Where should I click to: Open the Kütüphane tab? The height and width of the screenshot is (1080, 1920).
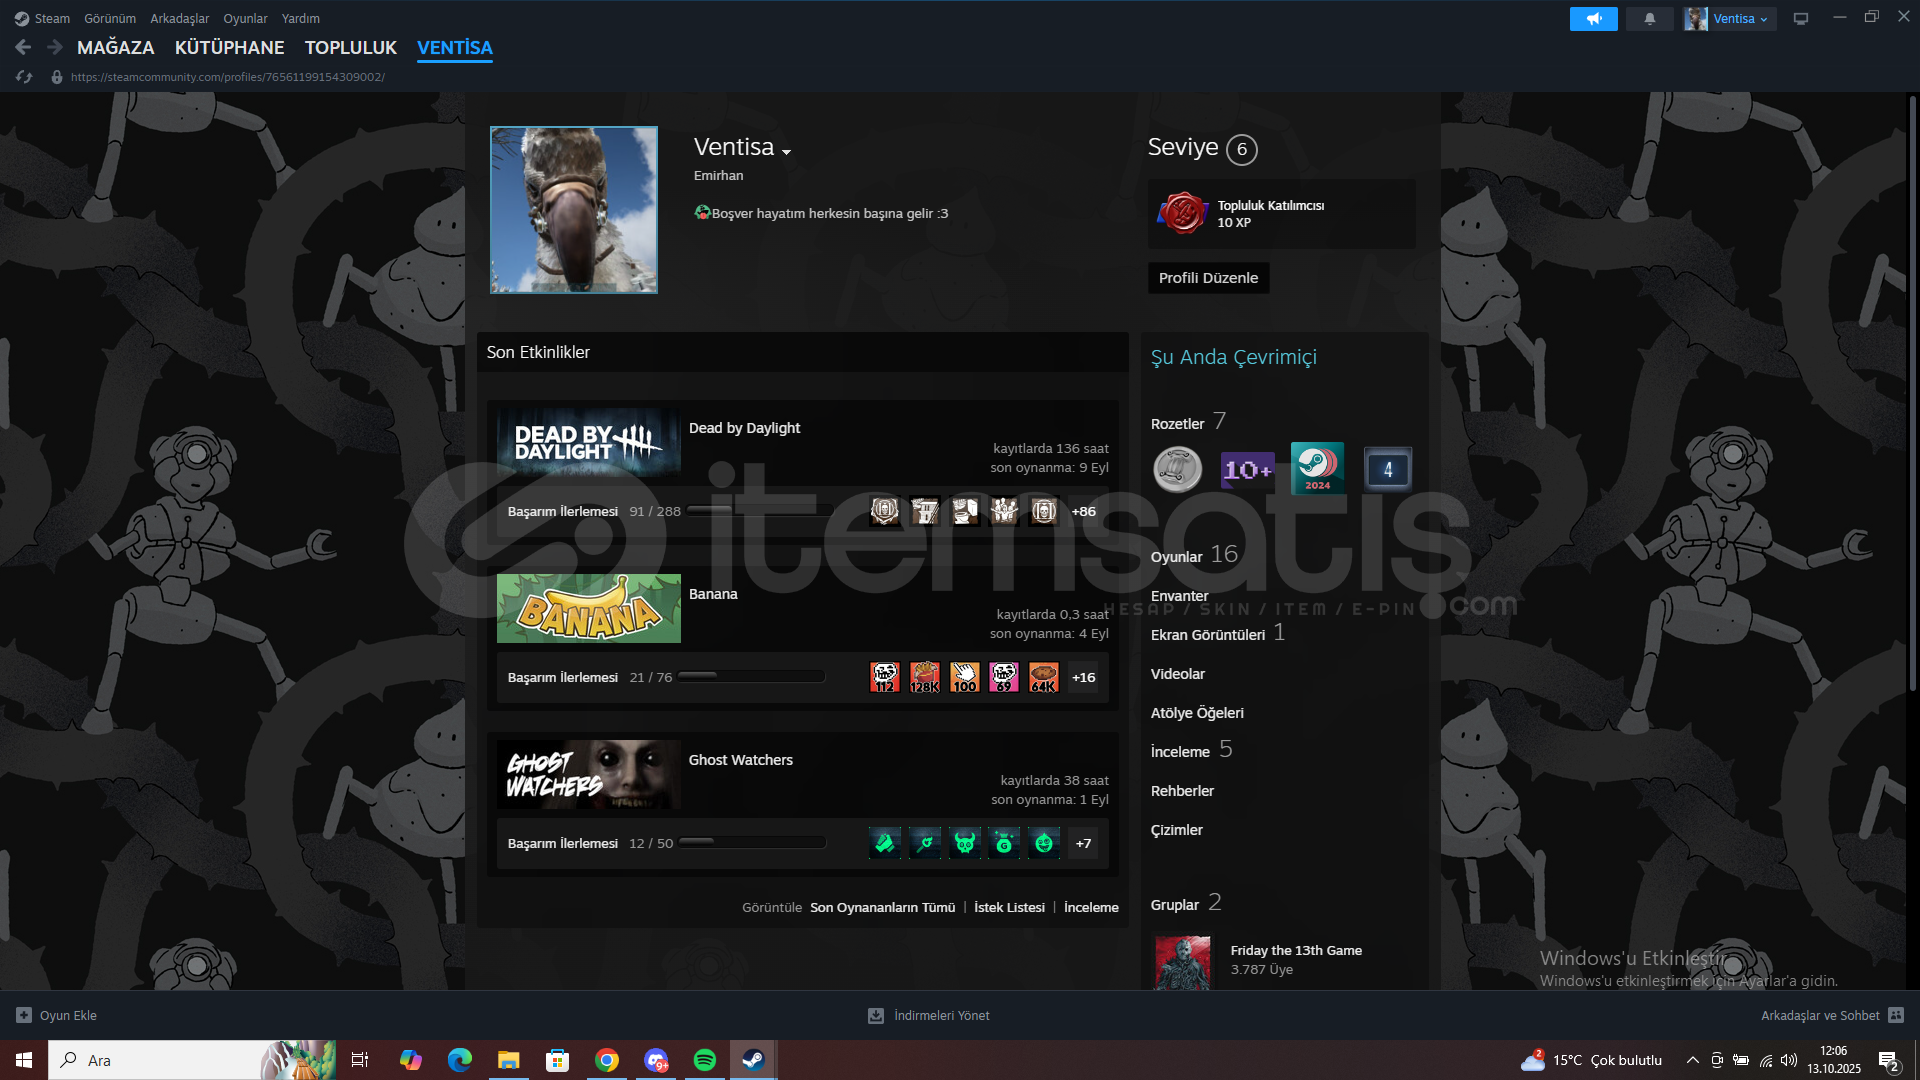(x=229, y=47)
